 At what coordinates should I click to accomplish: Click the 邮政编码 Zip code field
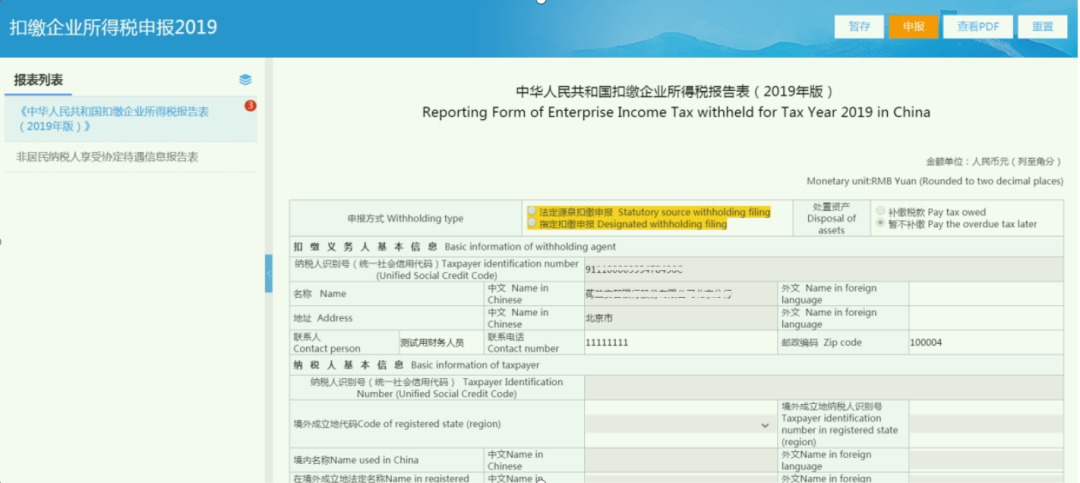coord(986,342)
